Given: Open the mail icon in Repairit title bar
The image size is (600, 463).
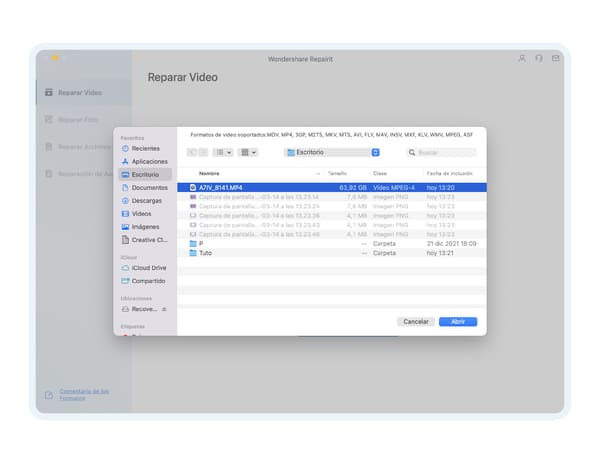Looking at the screenshot, I should click(556, 59).
